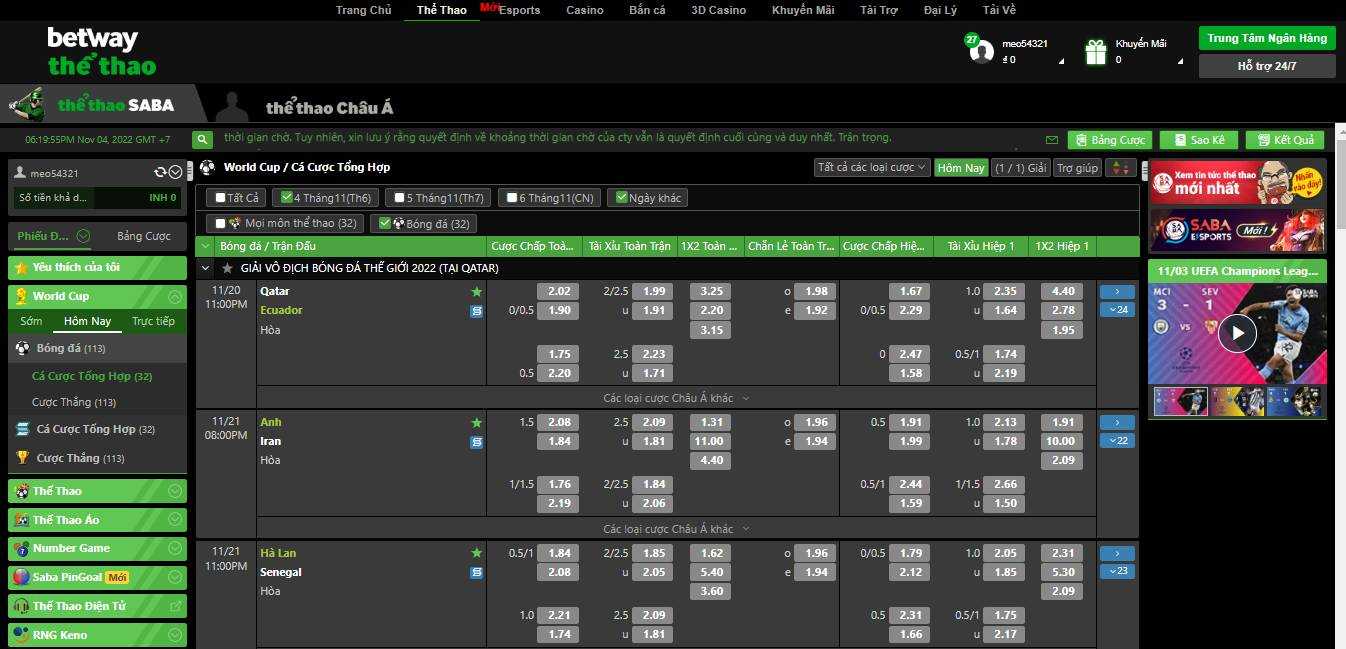Open the user avatar notification icon

(982, 51)
